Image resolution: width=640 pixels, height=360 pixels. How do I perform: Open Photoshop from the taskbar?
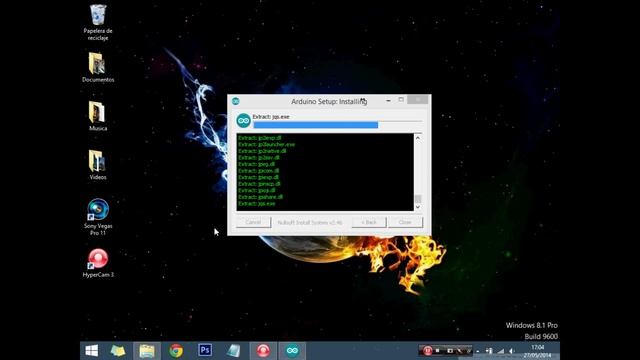click(205, 350)
